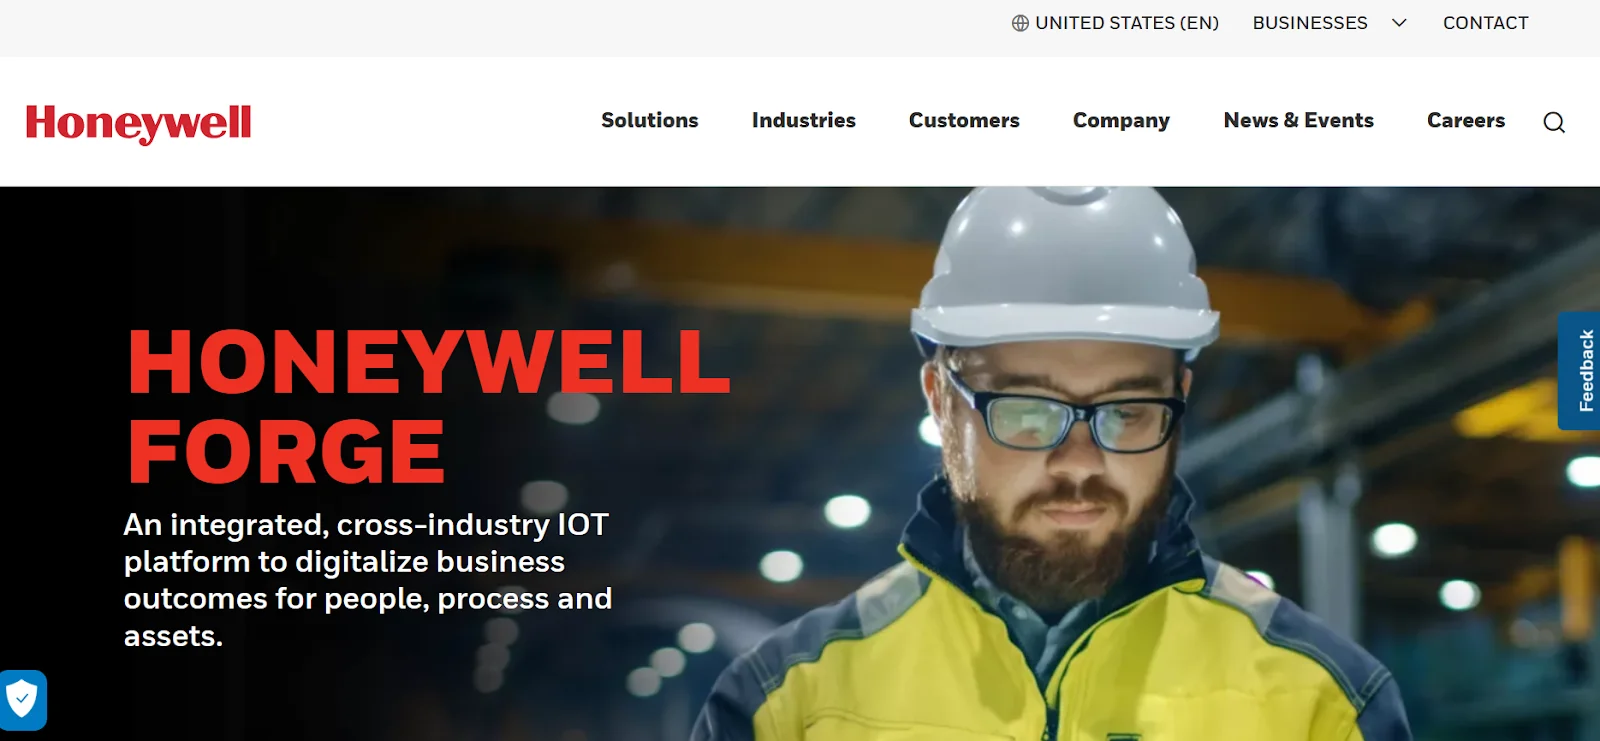Viewport: 1600px width, 741px height.
Task: Expand the chevron next to Businesses
Action: click(x=1399, y=23)
